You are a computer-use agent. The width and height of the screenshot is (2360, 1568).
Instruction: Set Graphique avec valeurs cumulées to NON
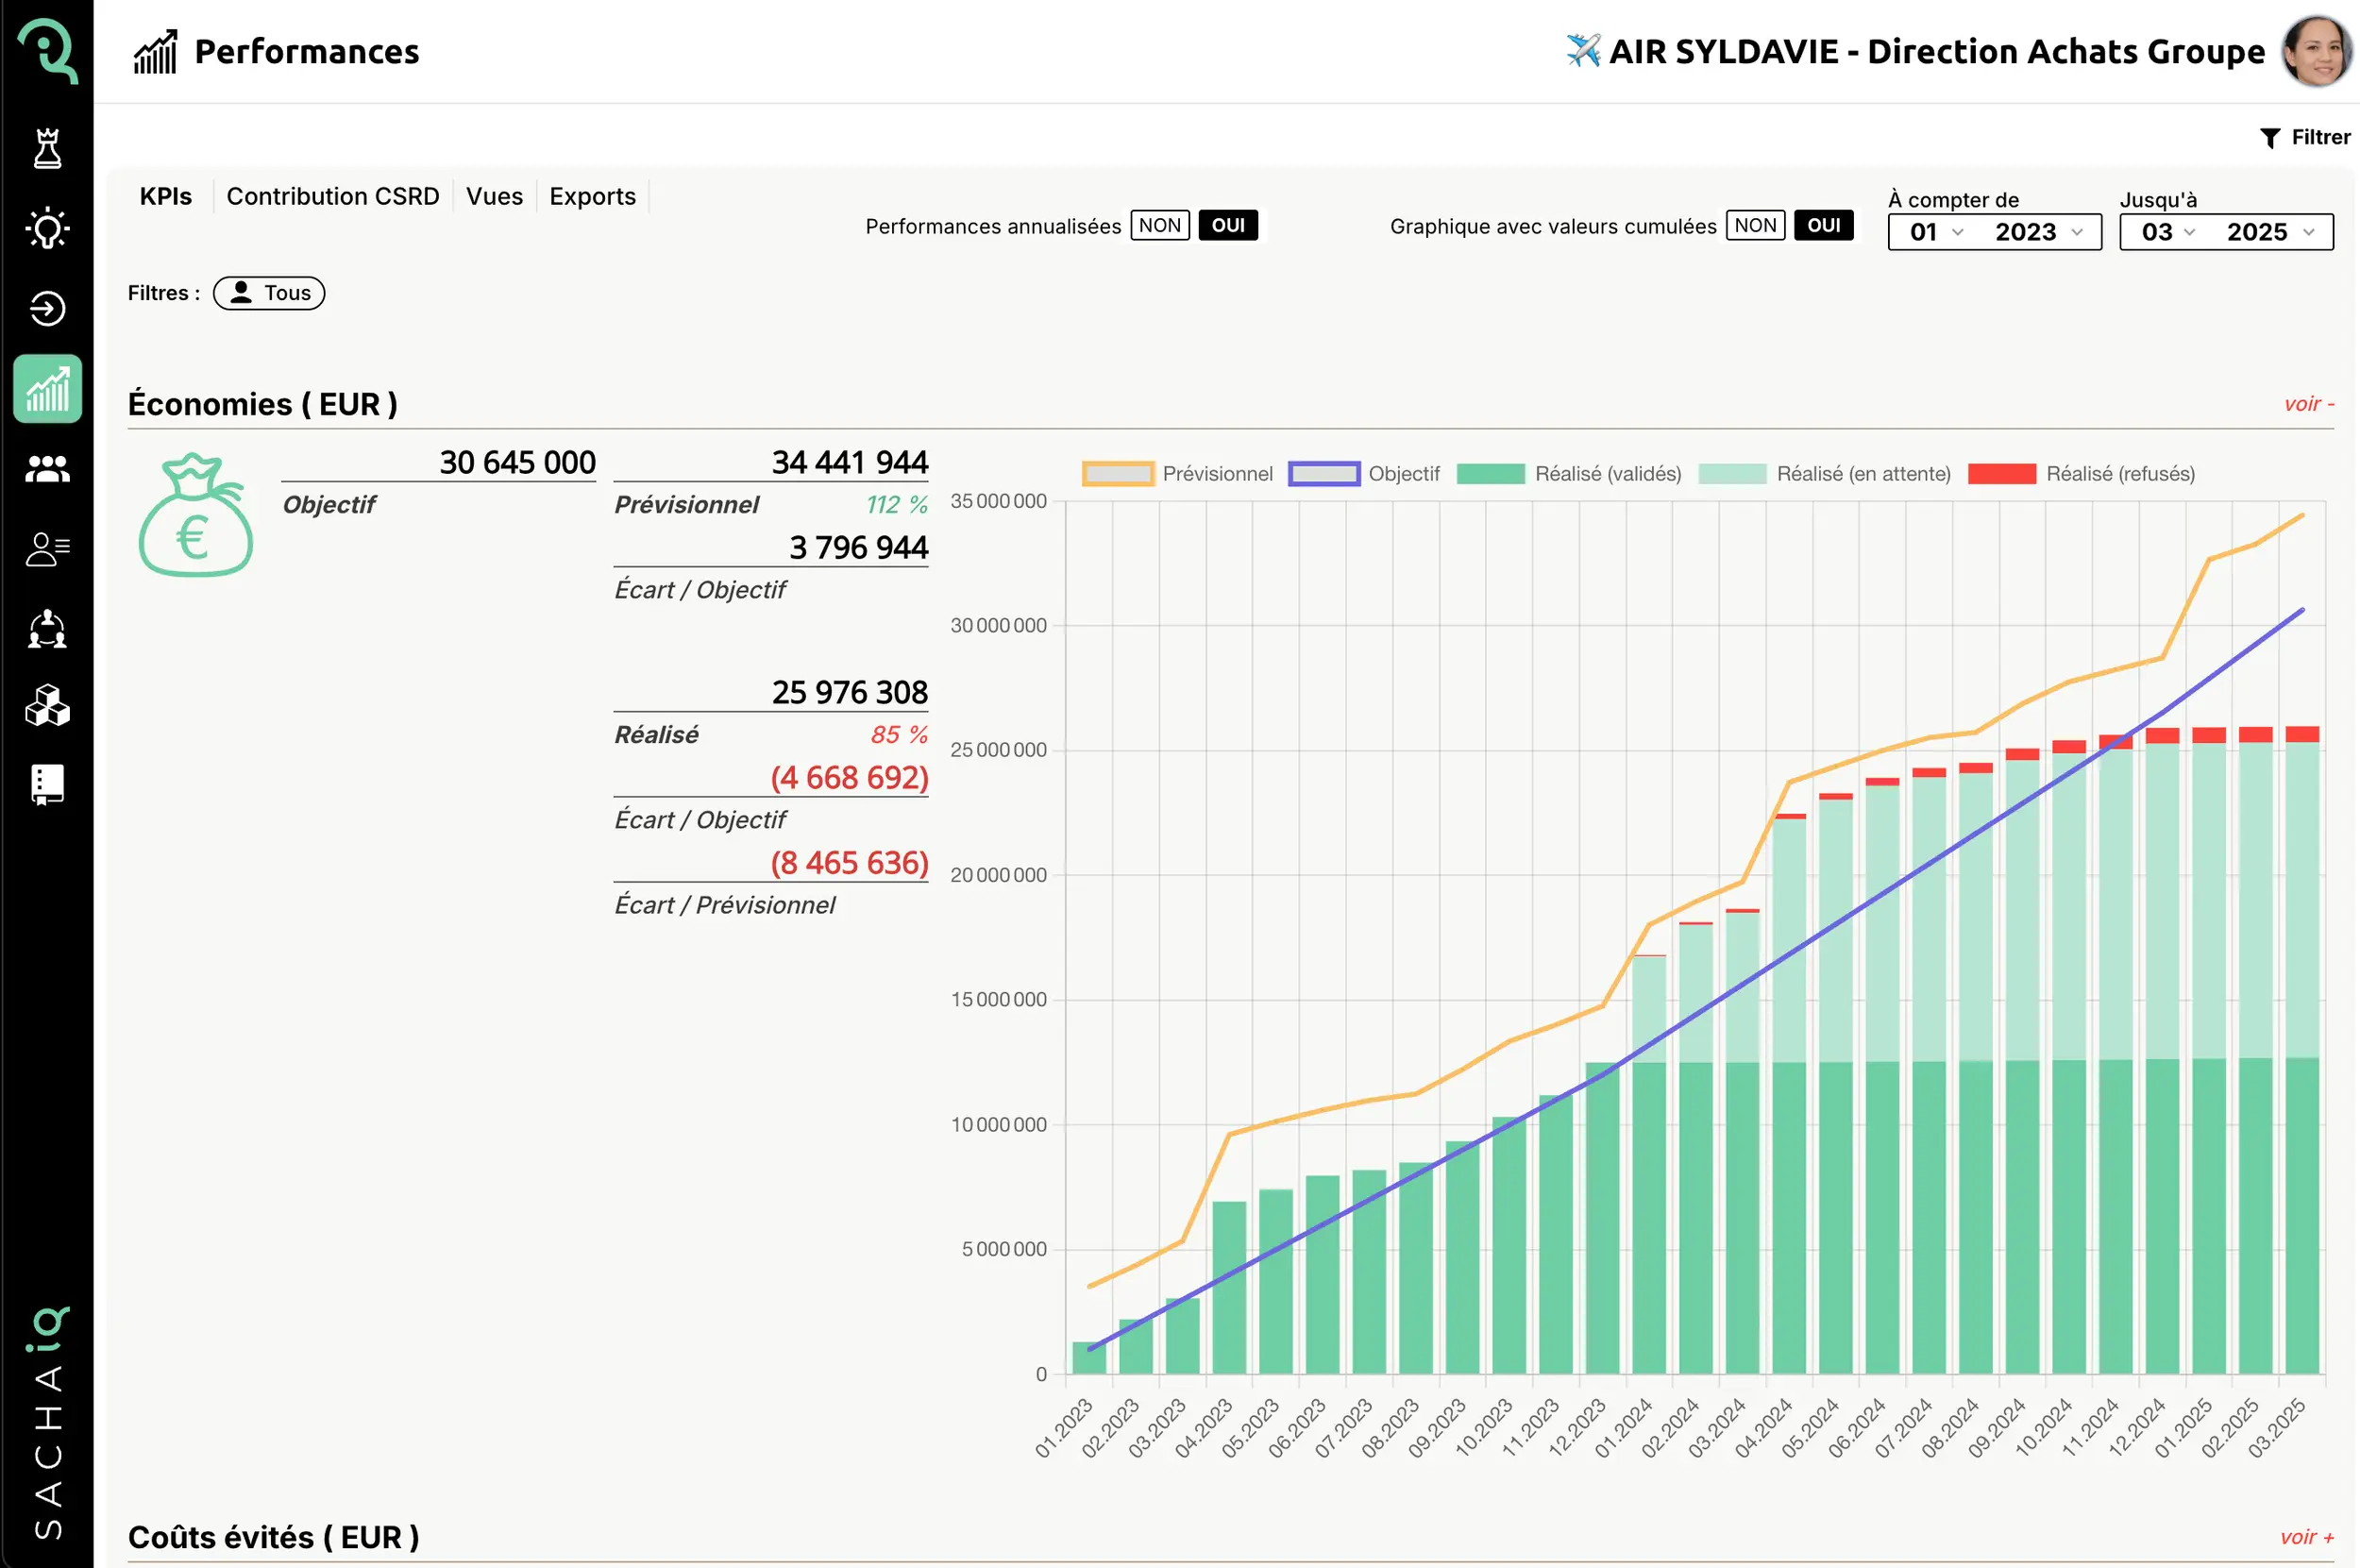coord(1754,225)
